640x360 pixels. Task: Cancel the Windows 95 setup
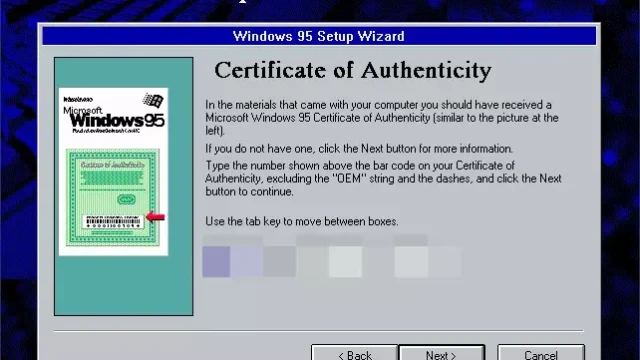point(541,353)
